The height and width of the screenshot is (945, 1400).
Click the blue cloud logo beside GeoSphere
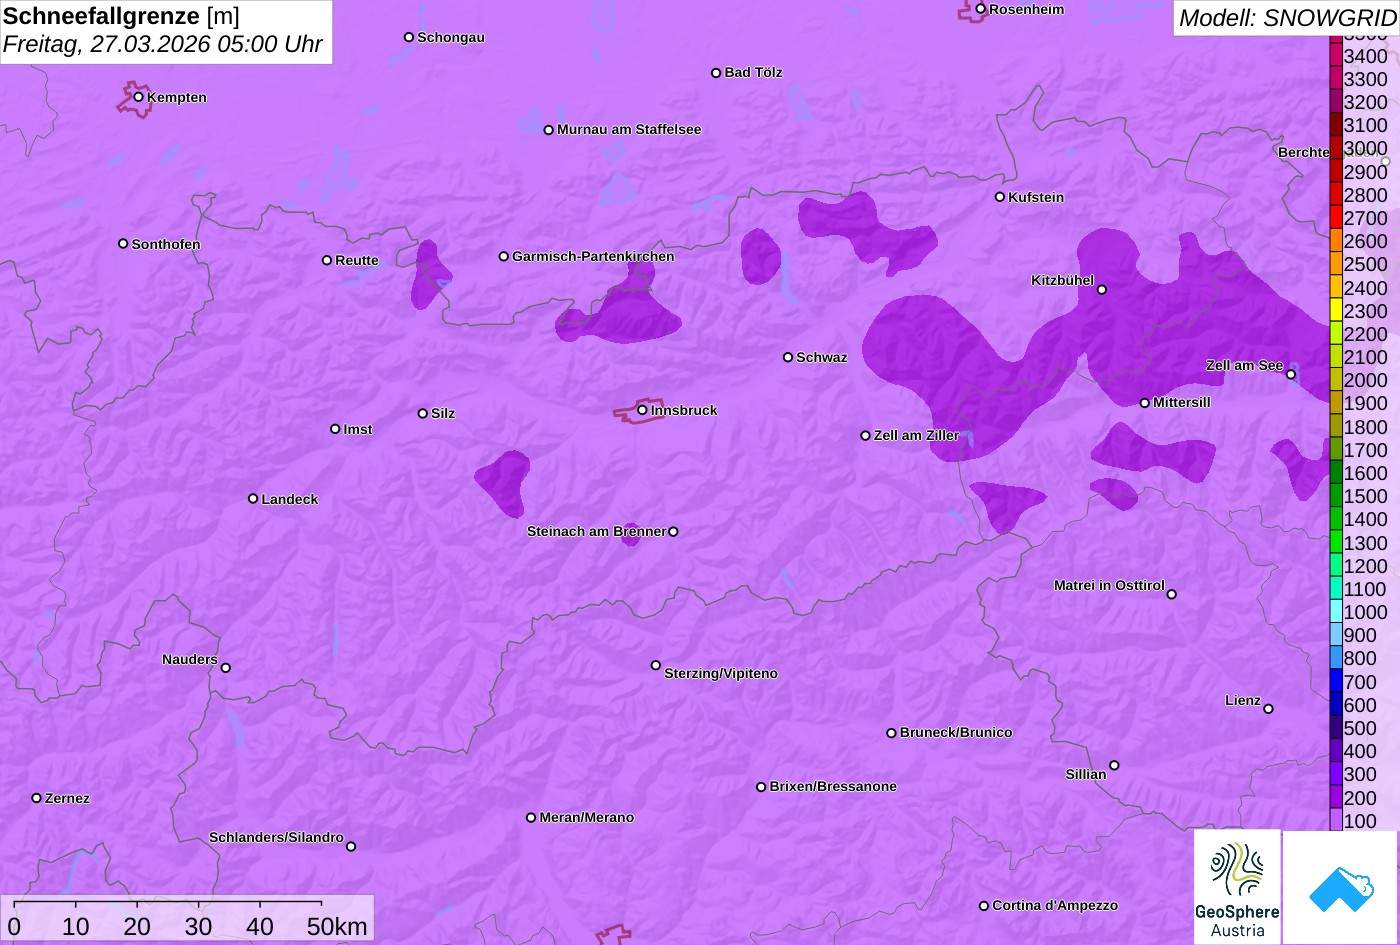tap(1341, 887)
